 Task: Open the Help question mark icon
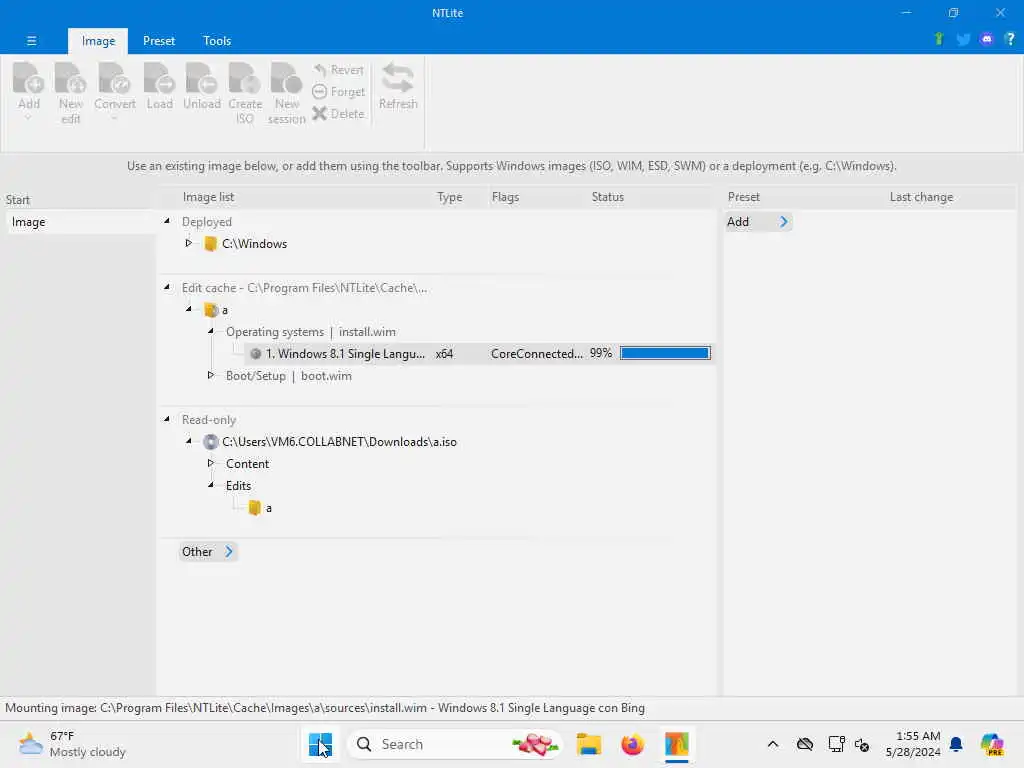pos(1010,39)
